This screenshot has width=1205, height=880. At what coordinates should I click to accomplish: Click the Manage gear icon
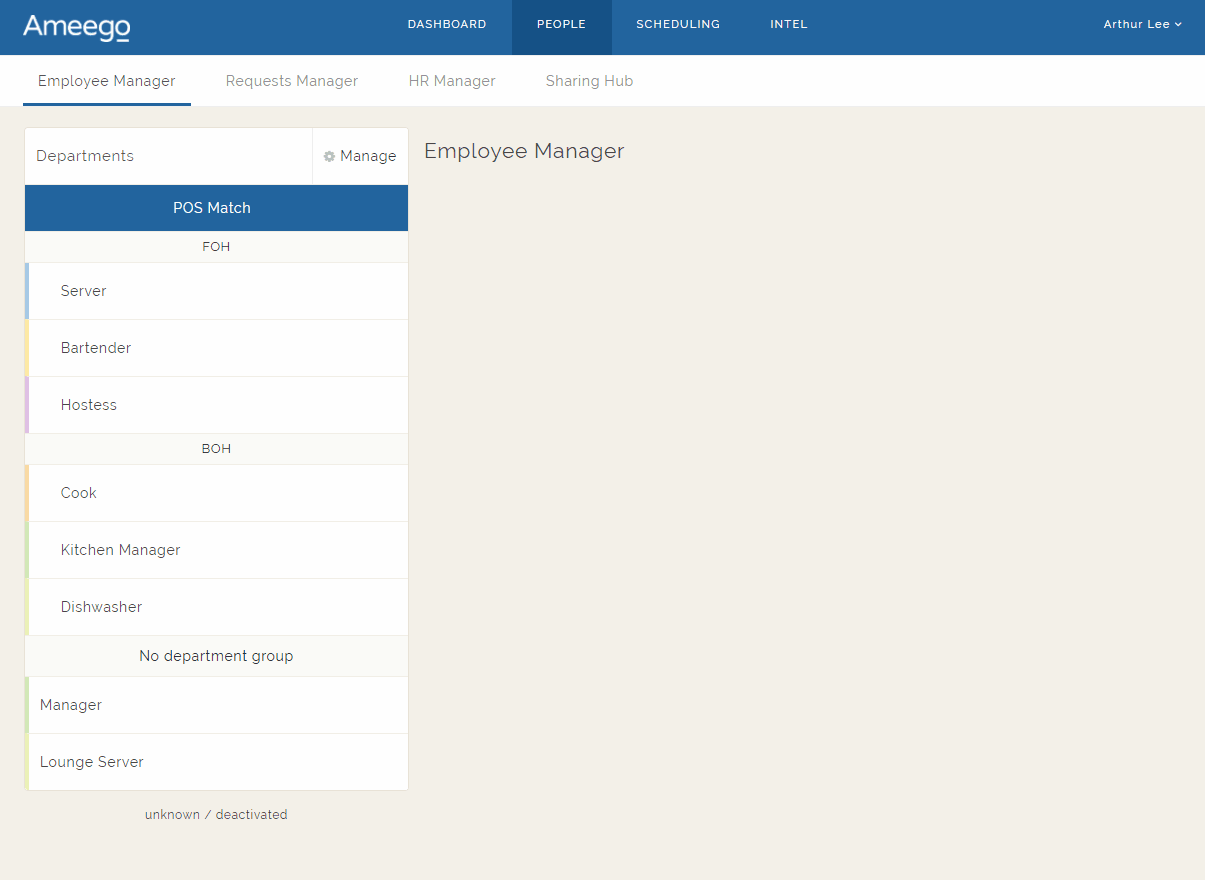pyautogui.click(x=329, y=157)
